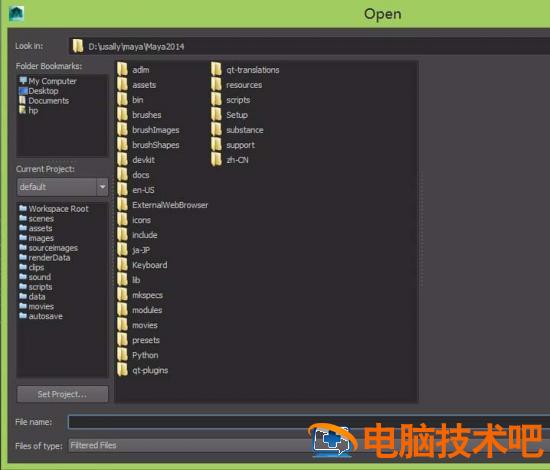Select the Keyboard folder
Screen dimensions: 550x470
pyautogui.click(x=142, y=265)
